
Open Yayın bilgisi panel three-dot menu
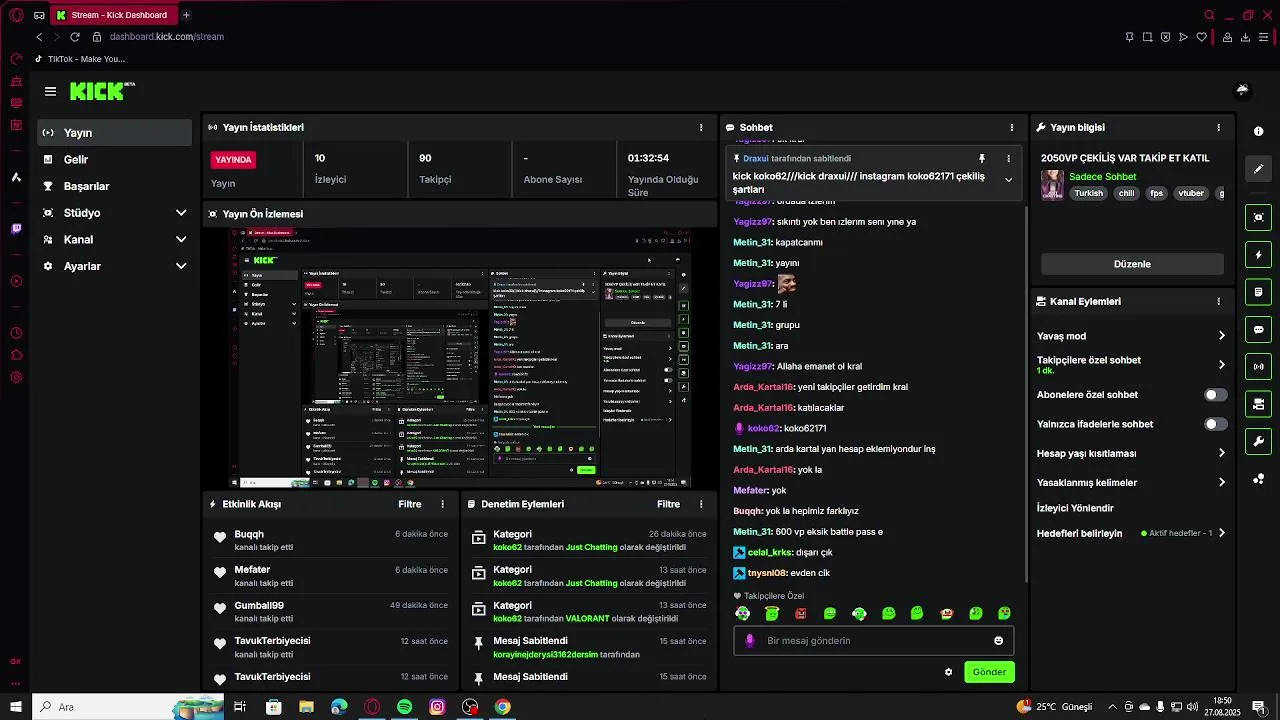point(1218,128)
